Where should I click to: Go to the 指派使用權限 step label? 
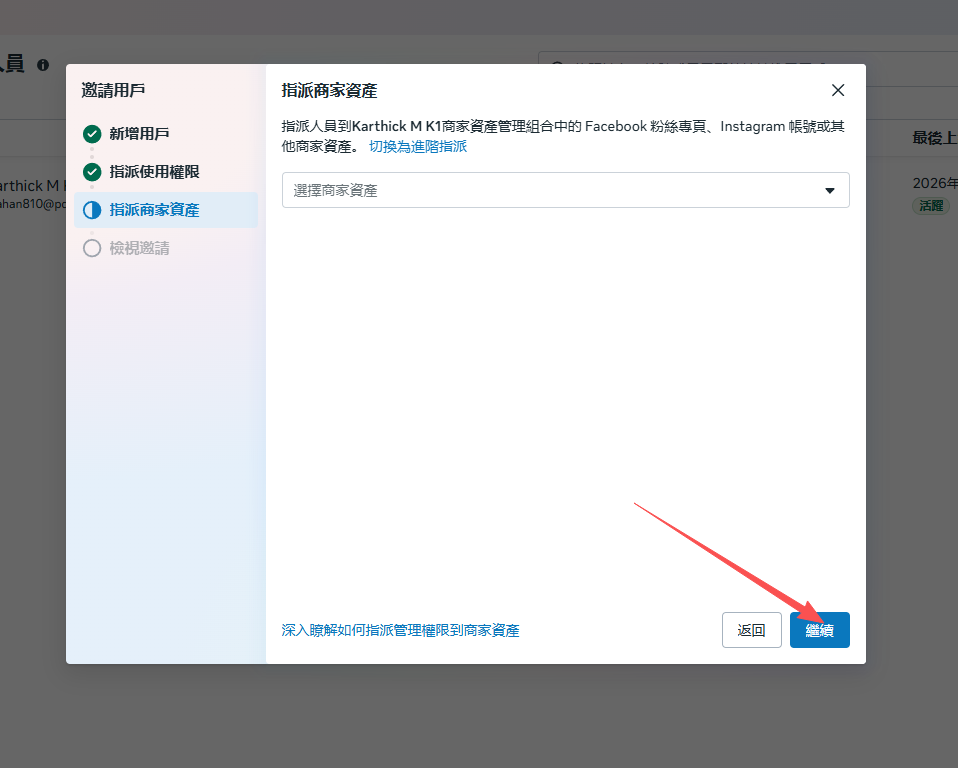[x=154, y=172]
